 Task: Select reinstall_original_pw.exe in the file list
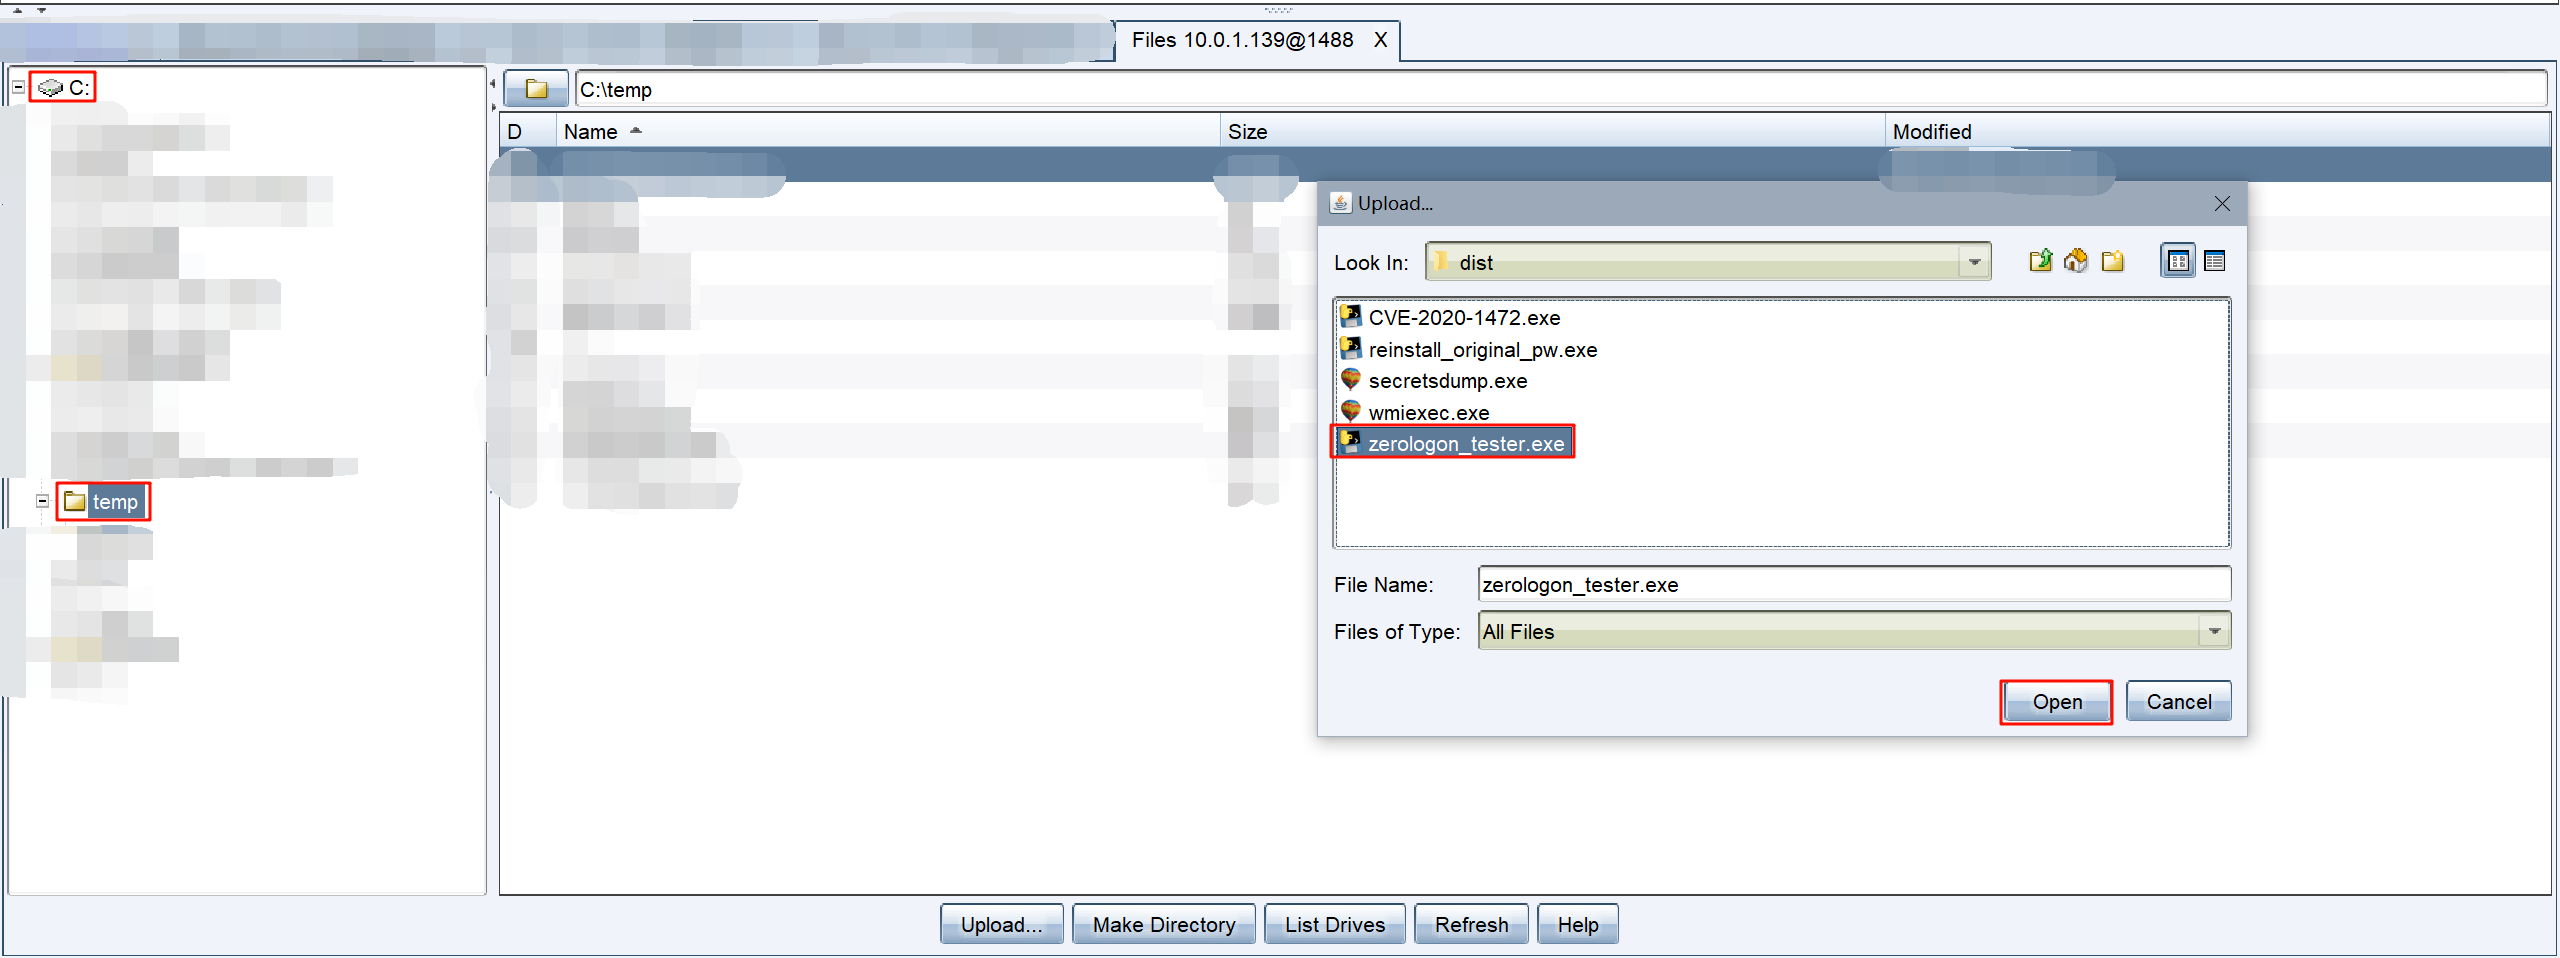[x=1482, y=350]
